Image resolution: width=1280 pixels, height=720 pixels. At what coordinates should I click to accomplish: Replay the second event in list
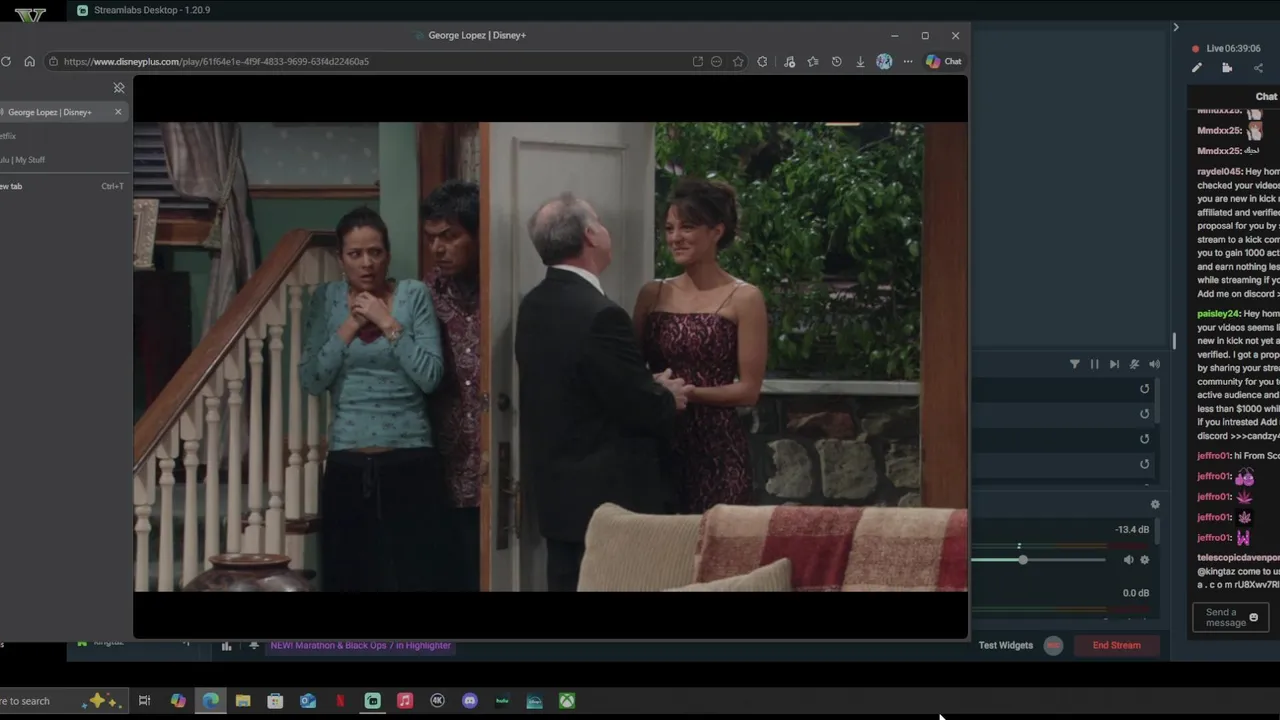(x=1145, y=414)
